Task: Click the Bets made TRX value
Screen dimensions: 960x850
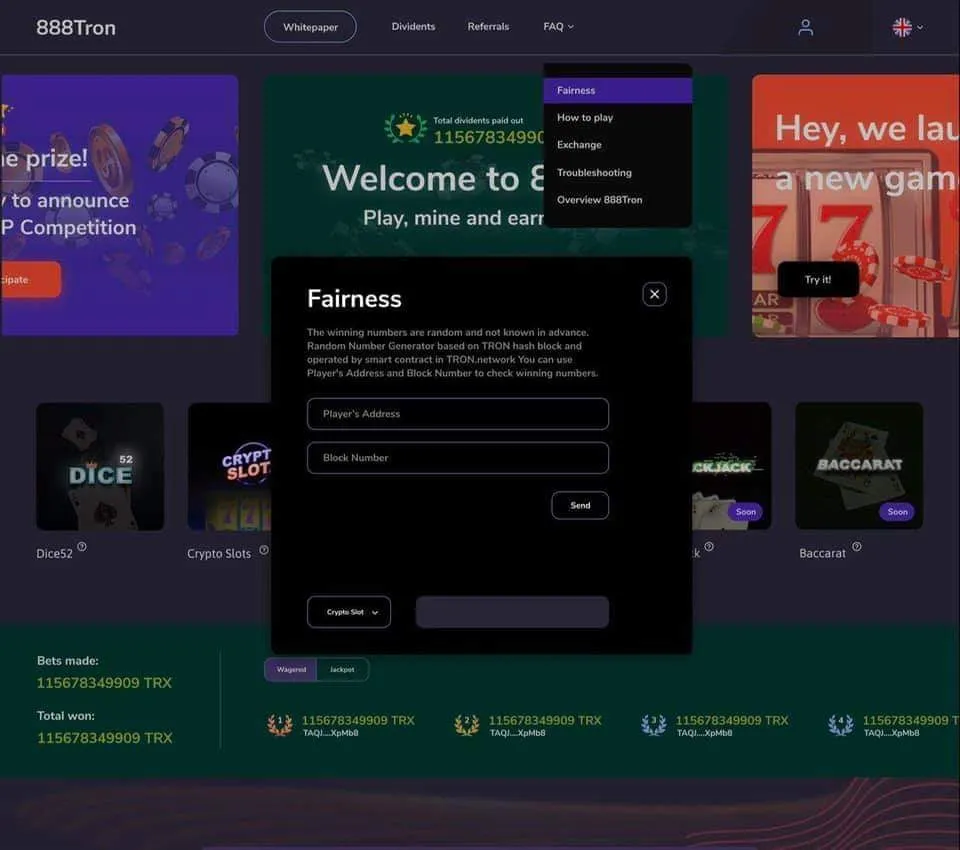Action: tap(104, 683)
